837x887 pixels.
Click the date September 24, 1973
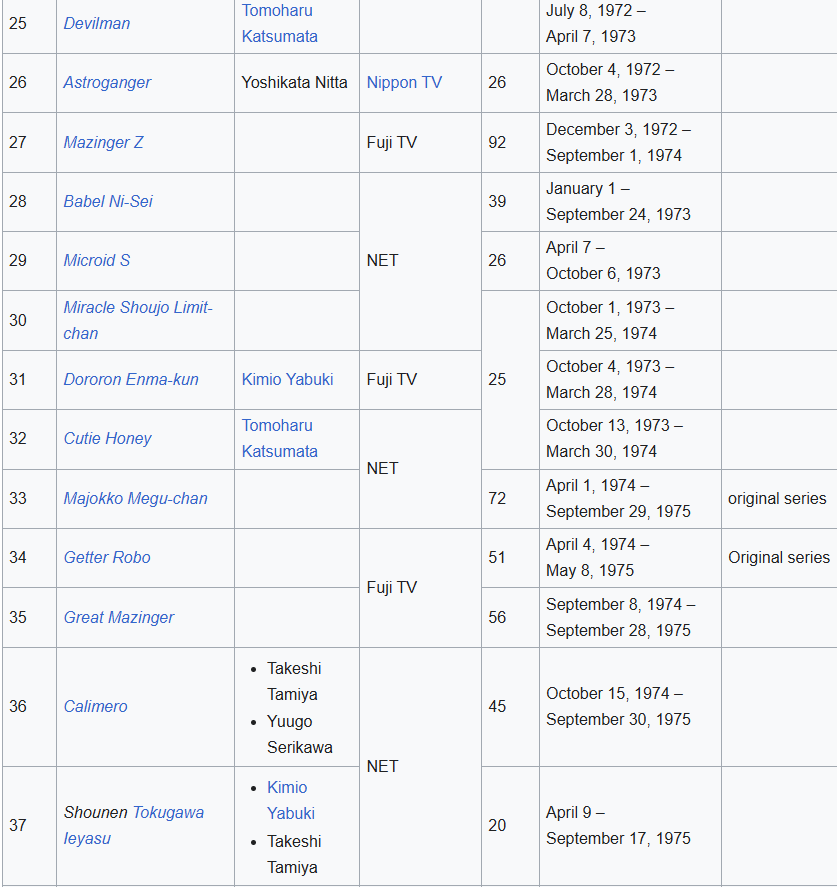click(618, 214)
